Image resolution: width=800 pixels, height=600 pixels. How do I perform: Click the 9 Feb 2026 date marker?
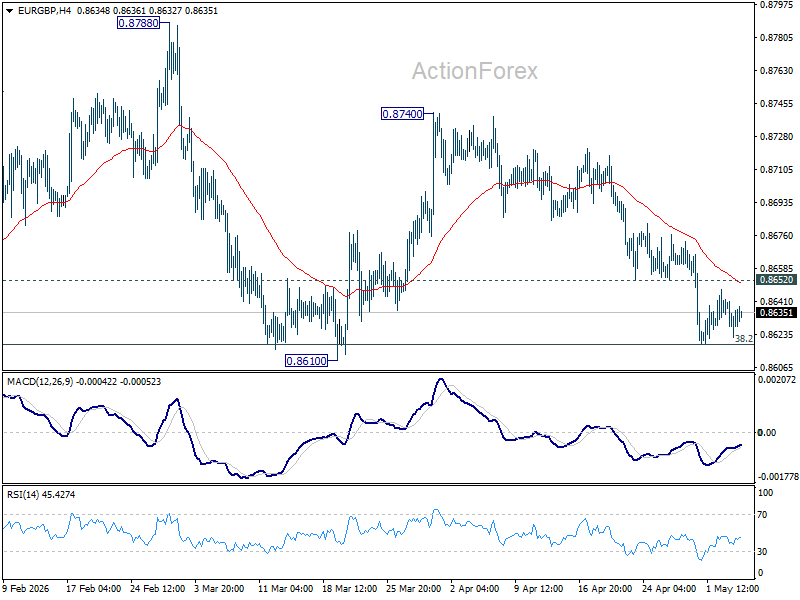[x=26, y=588]
